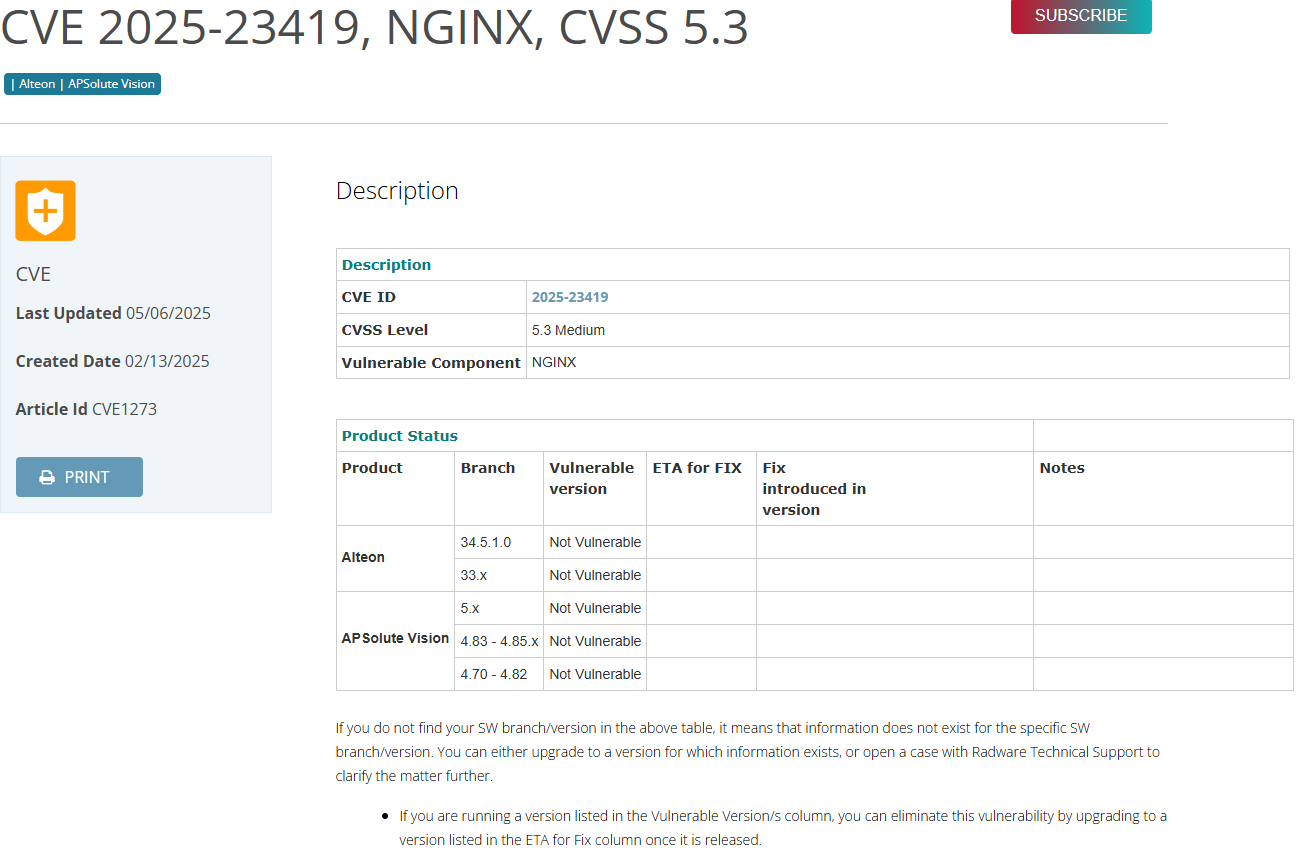Click the Product Status table header
The width and height of the screenshot is (1306, 855).
pos(685,436)
